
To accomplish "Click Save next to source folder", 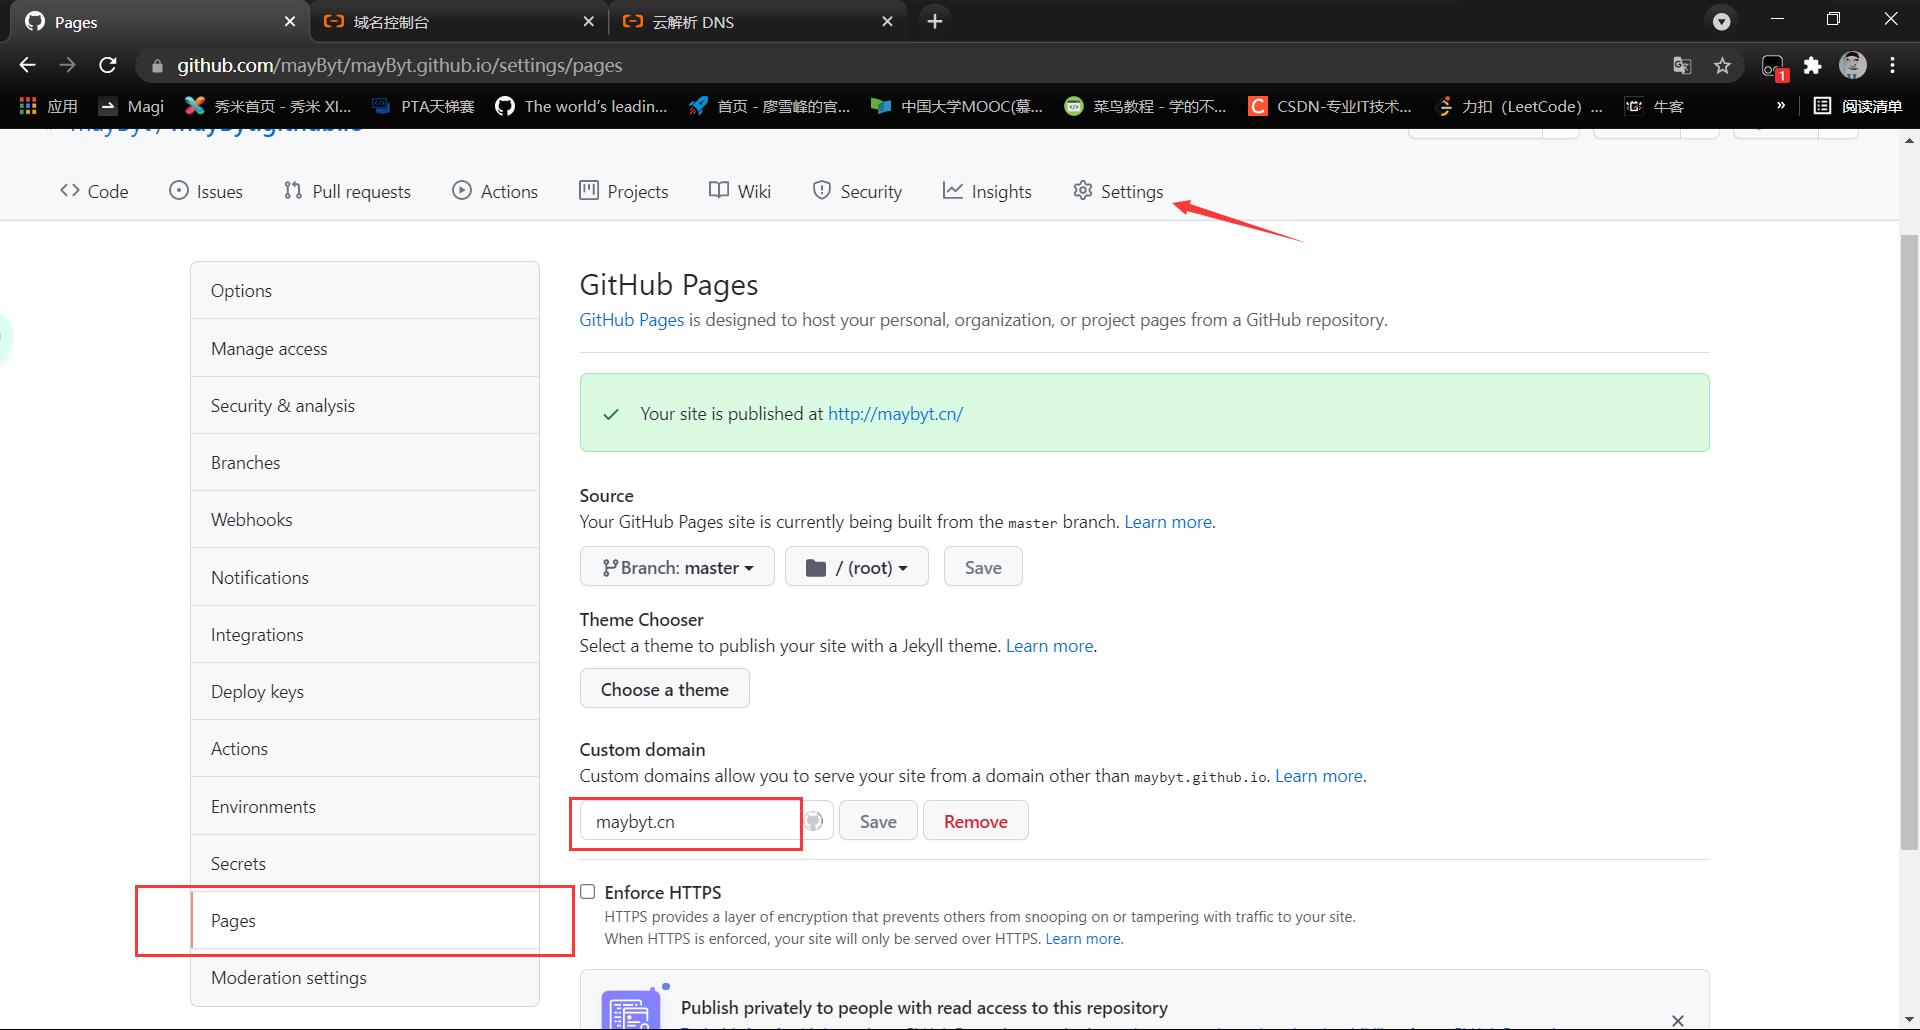I will click(983, 567).
